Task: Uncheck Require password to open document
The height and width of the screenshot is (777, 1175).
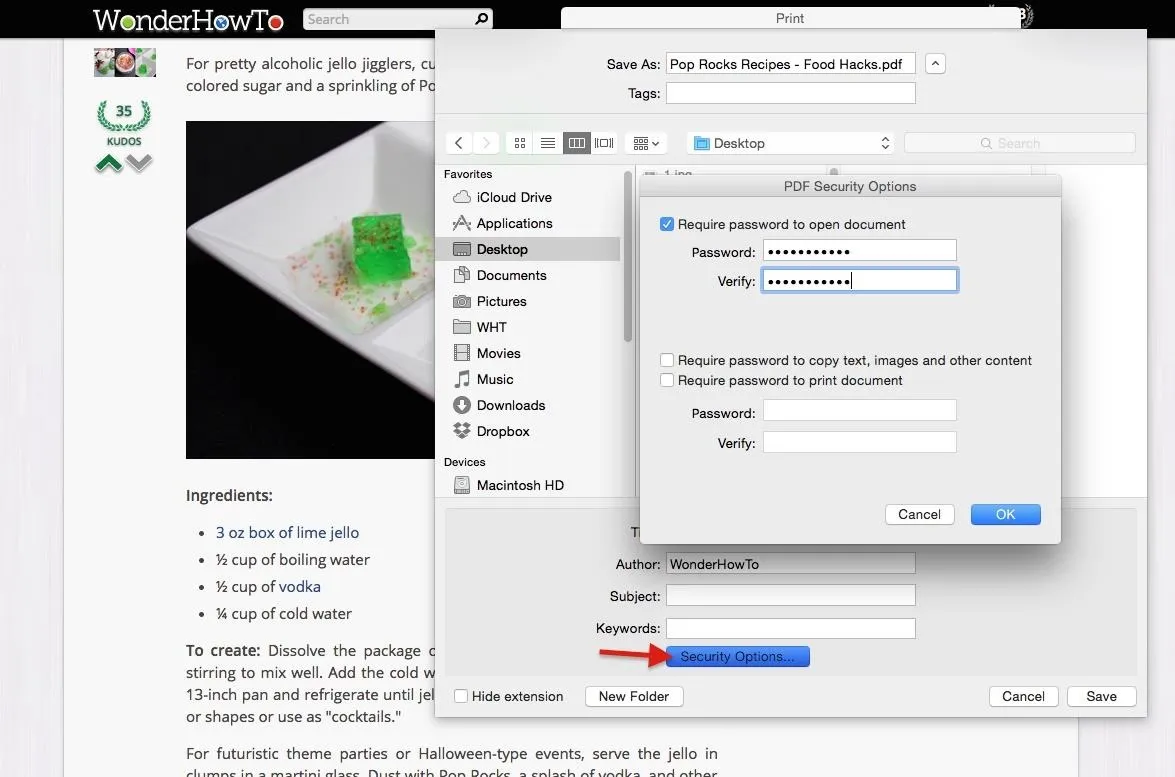Action: (667, 224)
